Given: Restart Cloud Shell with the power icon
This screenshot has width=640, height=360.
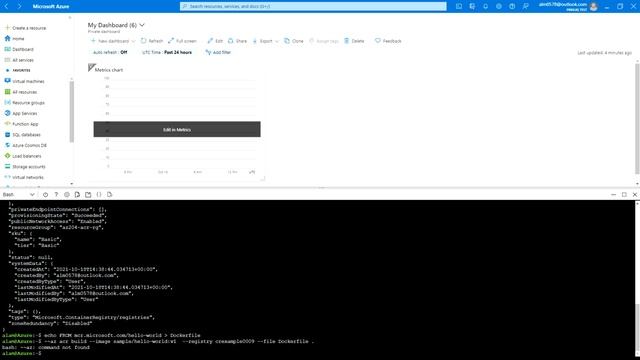Looking at the screenshot, I should tap(45, 195).
